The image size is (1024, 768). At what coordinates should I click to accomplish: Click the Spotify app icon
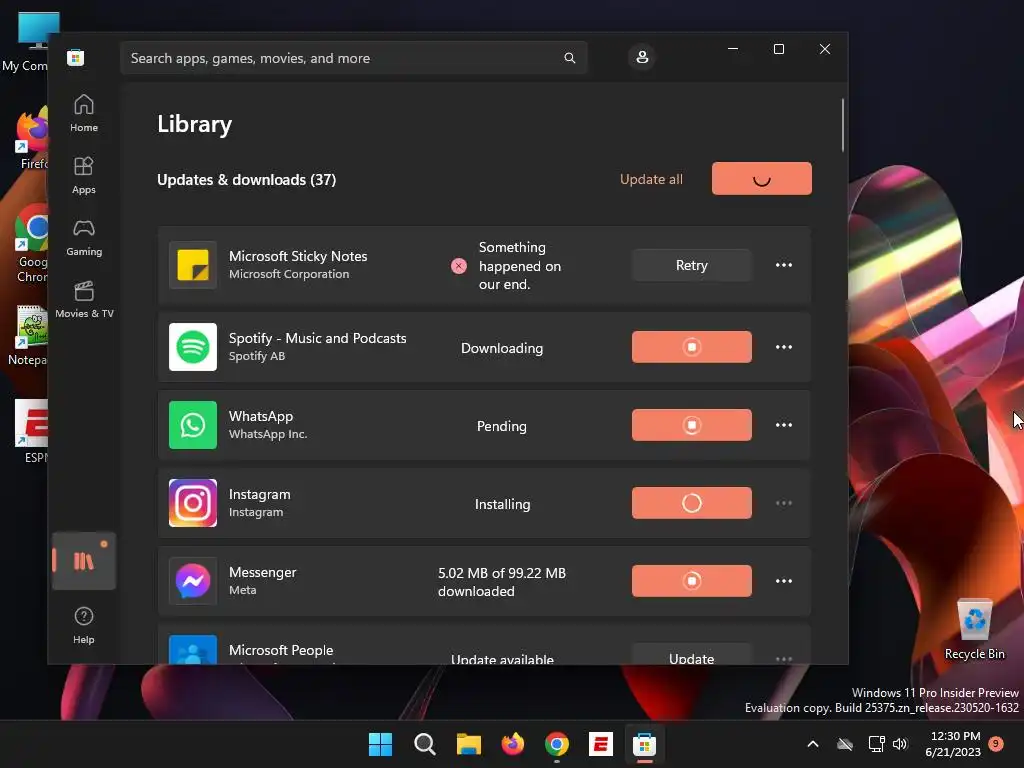click(193, 347)
